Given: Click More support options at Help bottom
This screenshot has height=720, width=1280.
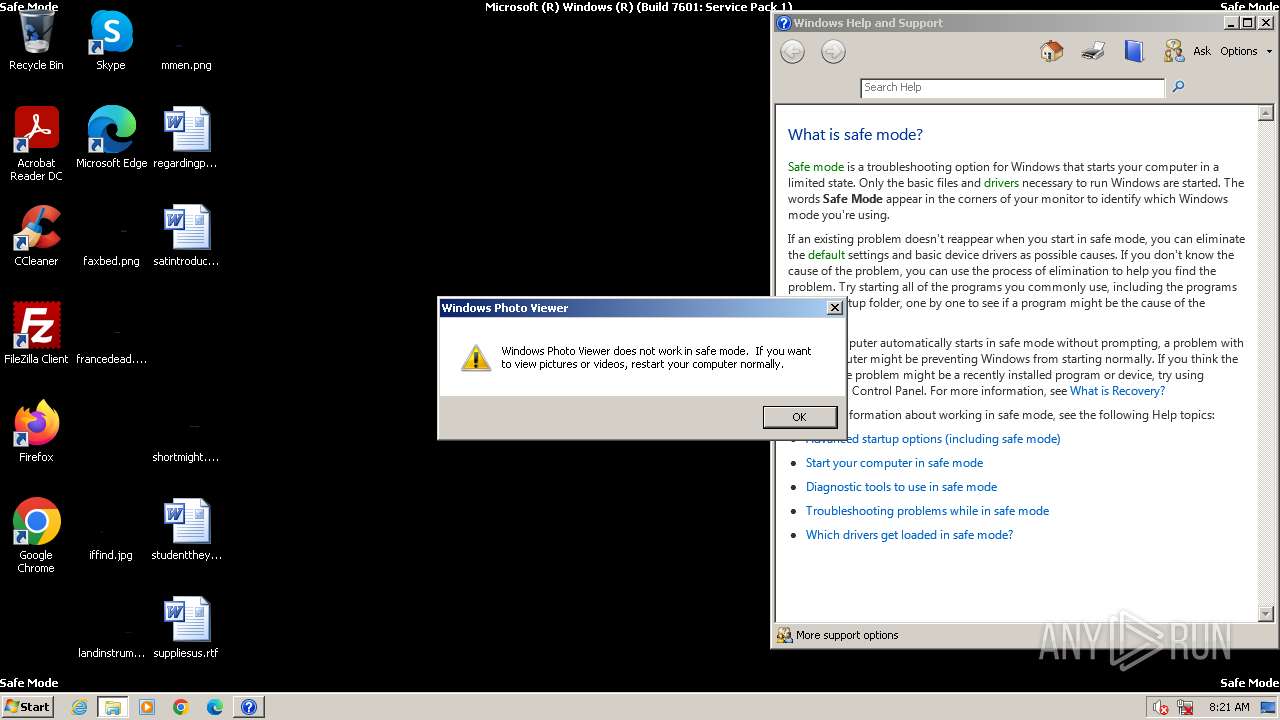Looking at the screenshot, I should point(838,635).
